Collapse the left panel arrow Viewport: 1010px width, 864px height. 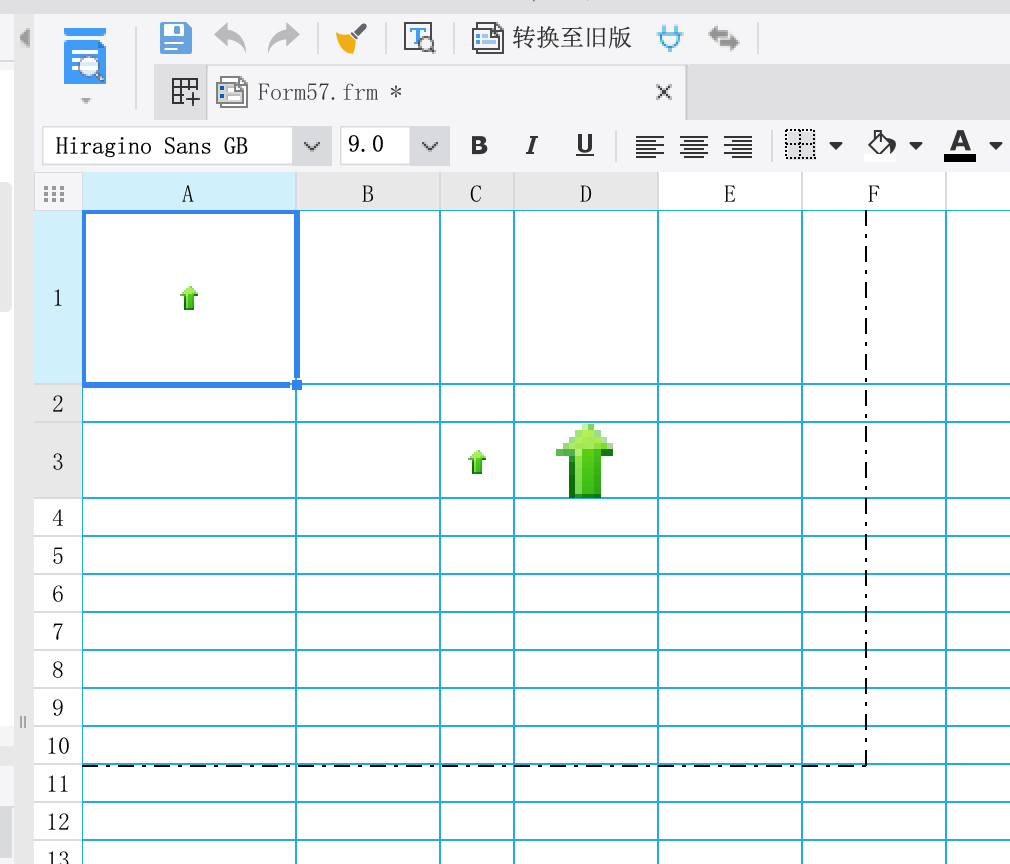pos(24,38)
